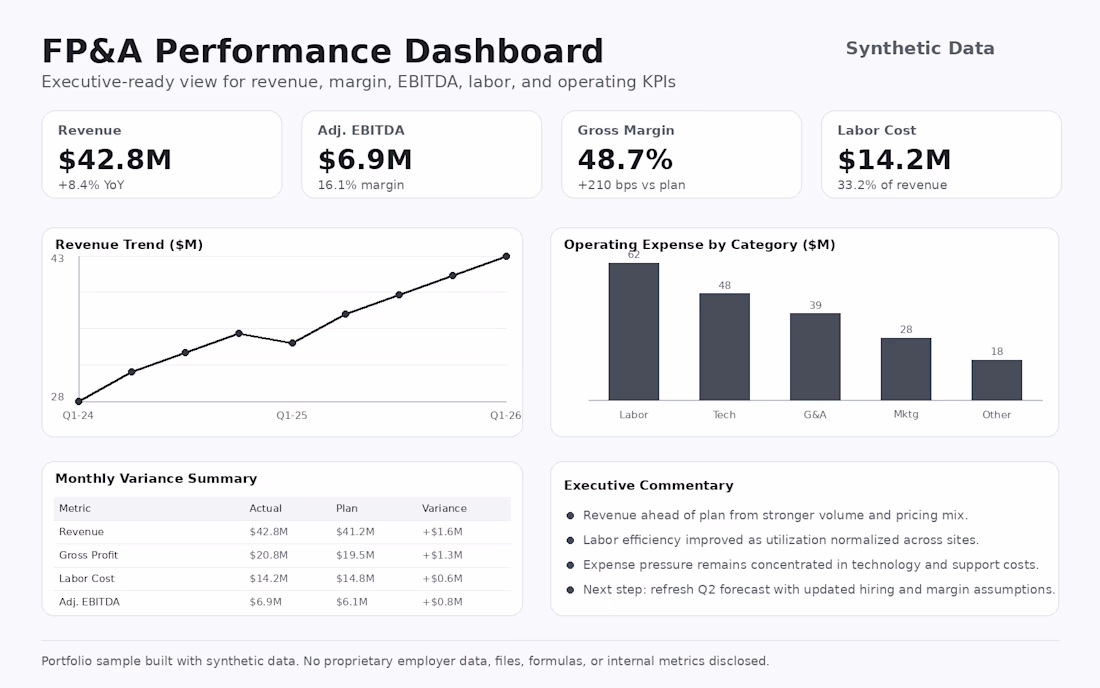Click the Portfolio sample footer disclaimer
Image resolution: width=1100 pixels, height=688 pixels.
pos(405,661)
